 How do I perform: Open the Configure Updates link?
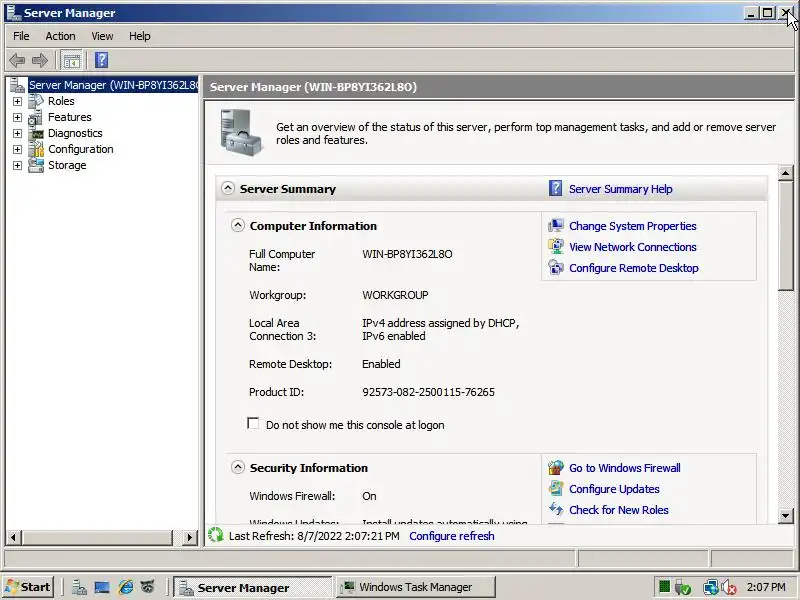[614, 489]
